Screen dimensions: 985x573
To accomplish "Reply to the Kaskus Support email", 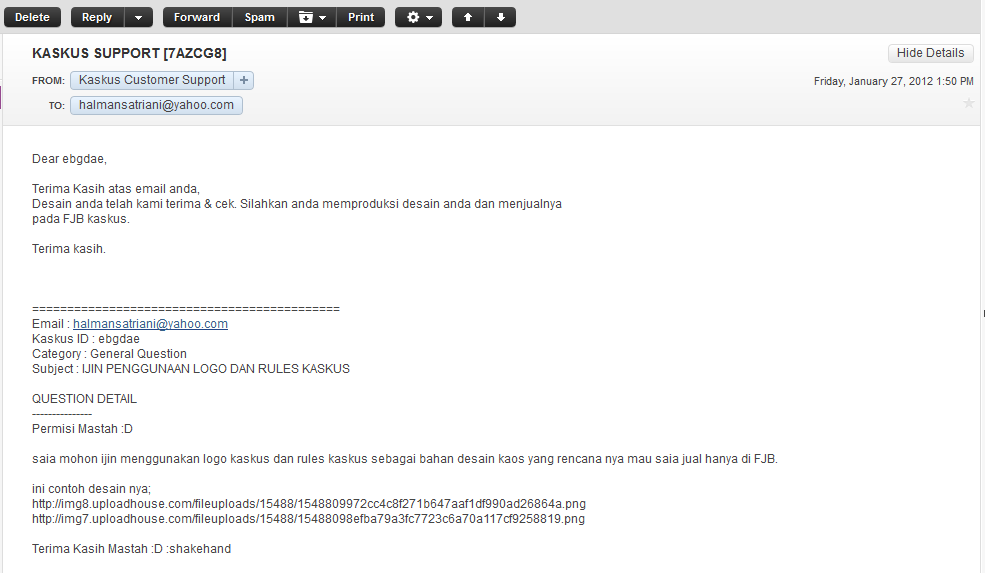I will 97,17.
